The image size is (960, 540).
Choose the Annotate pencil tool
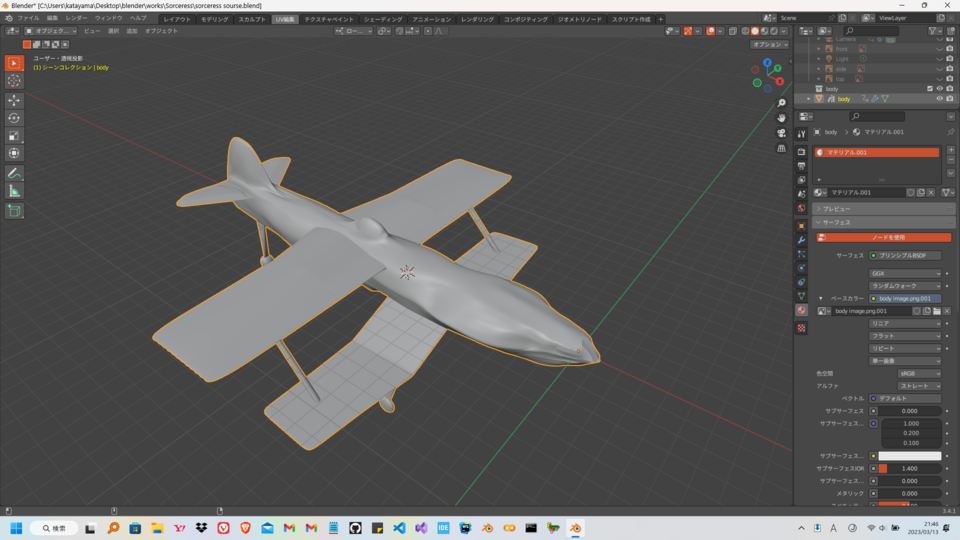tap(14, 173)
